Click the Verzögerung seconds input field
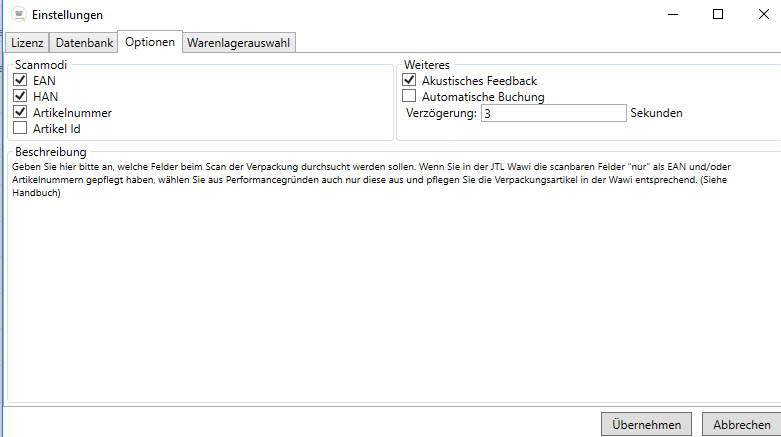Image resolution: width=781 pixels, height=437 pixels. [552, 113]
